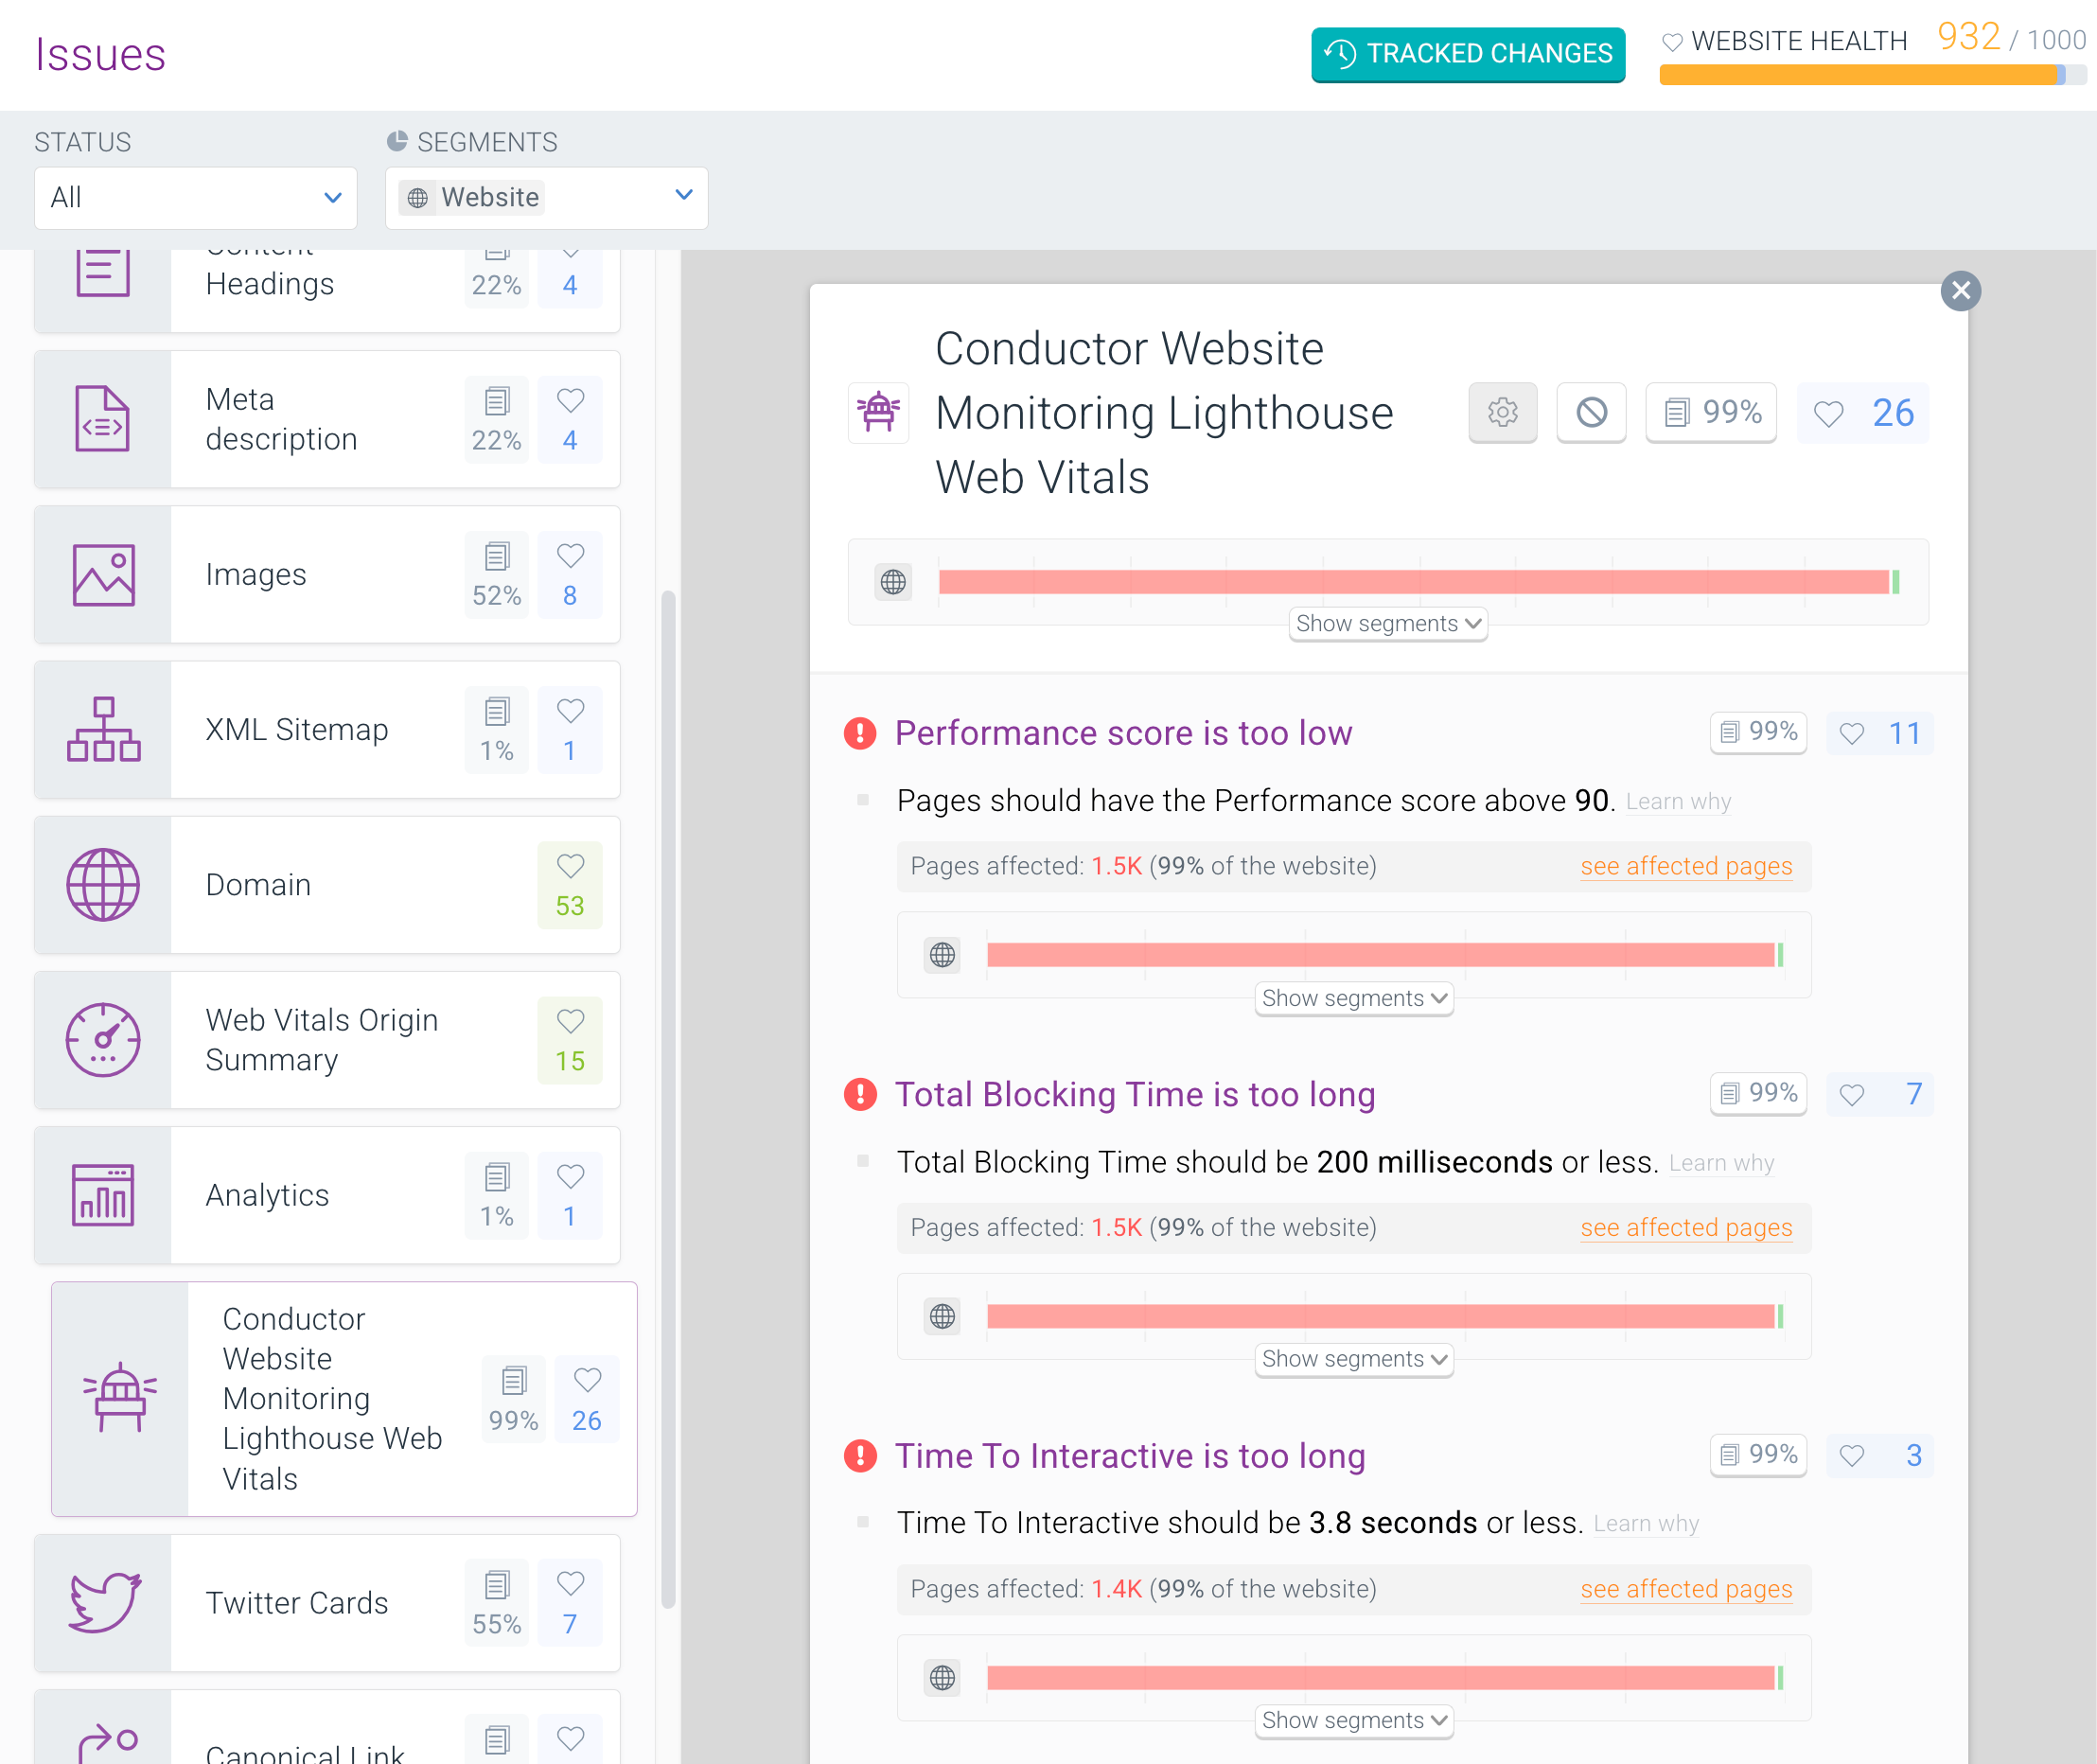Close the detail panel with the X button
Viewport: 2097px width, 1764px height.
(1961, 291)
